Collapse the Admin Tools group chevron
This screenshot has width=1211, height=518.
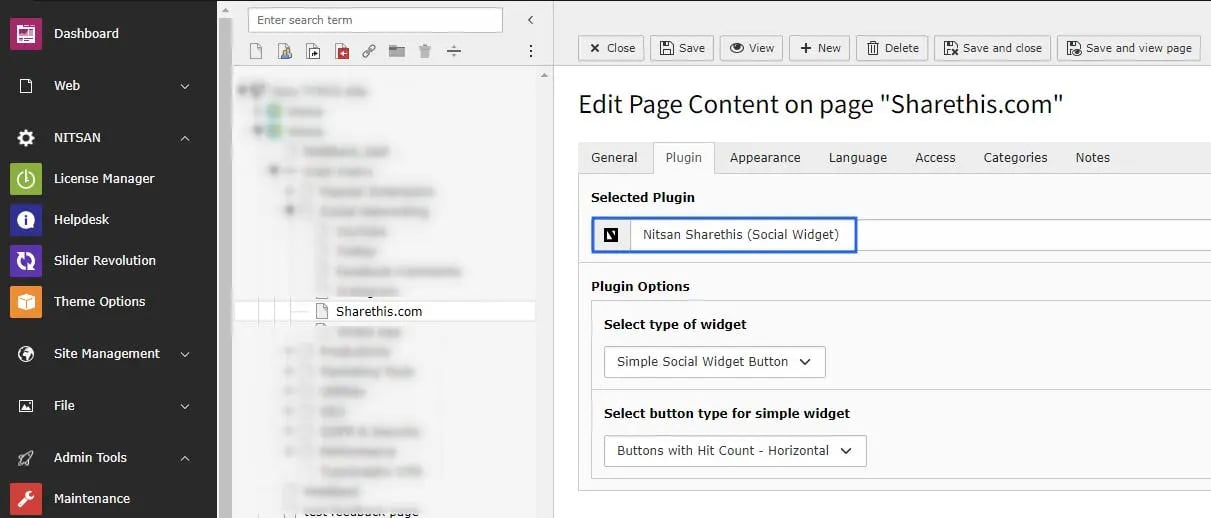pos(185,458)
